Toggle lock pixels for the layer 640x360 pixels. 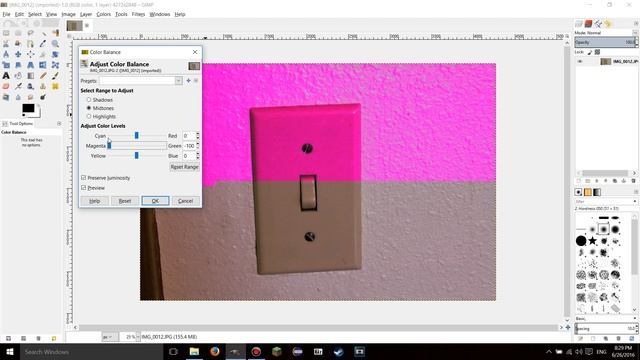(x=590, y=52)
